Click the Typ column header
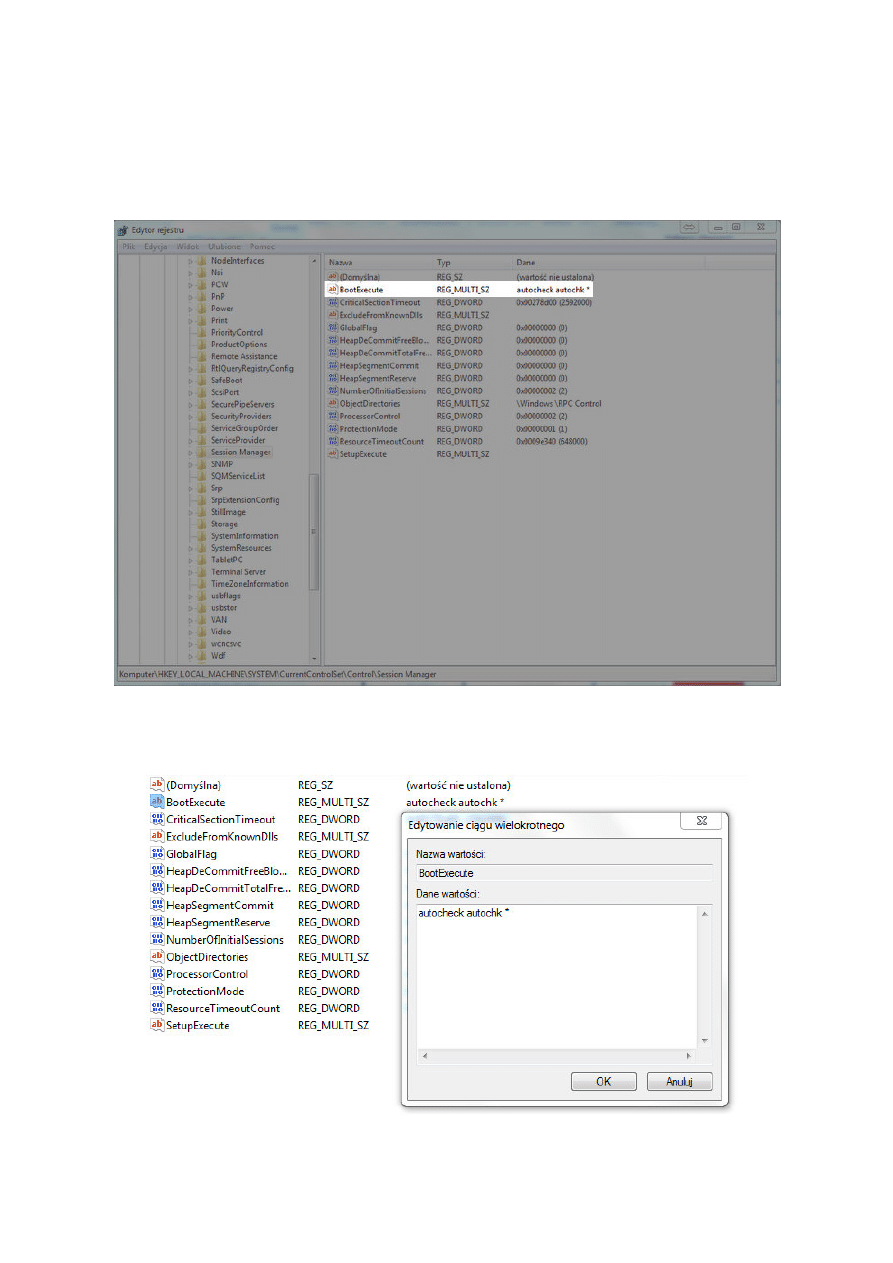Screen dimensions: 893x1263 [444, 262]
